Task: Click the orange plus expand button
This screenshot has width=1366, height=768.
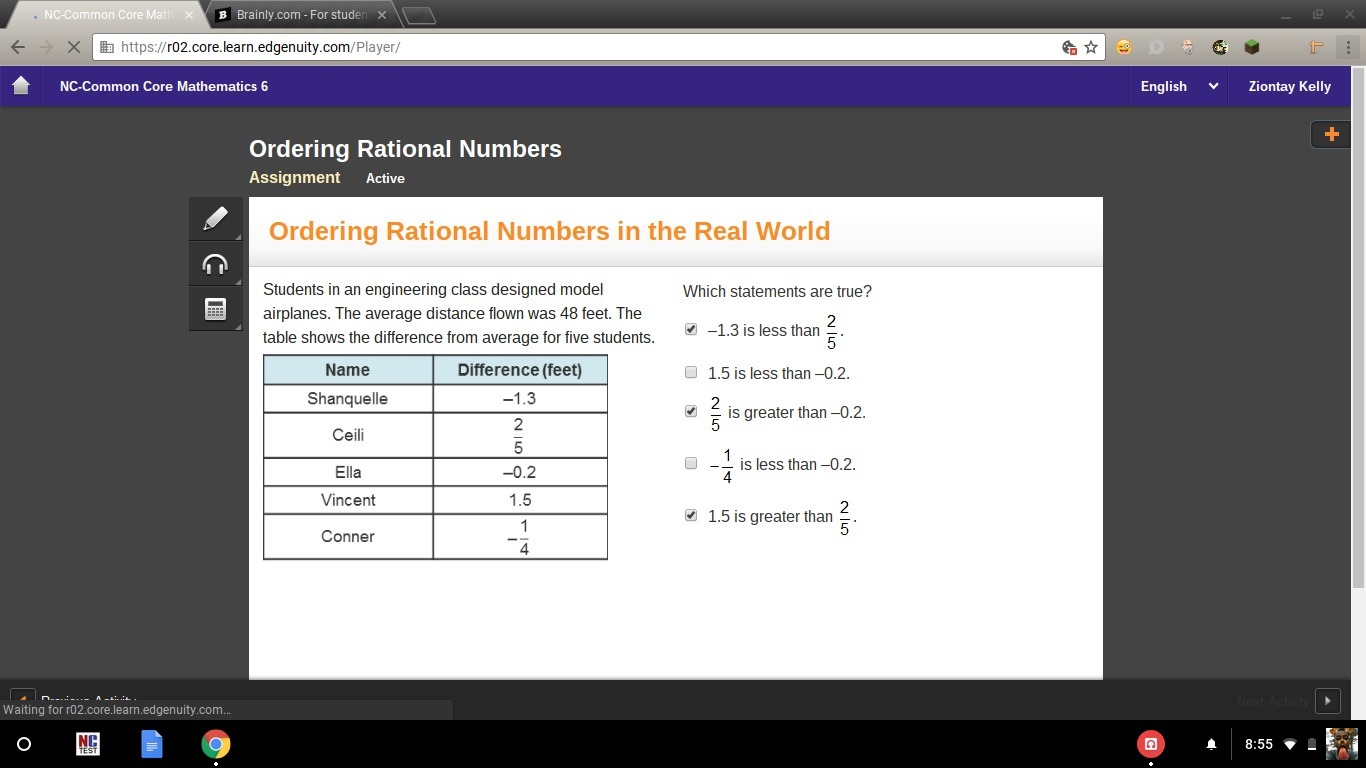Action: 1331,134
